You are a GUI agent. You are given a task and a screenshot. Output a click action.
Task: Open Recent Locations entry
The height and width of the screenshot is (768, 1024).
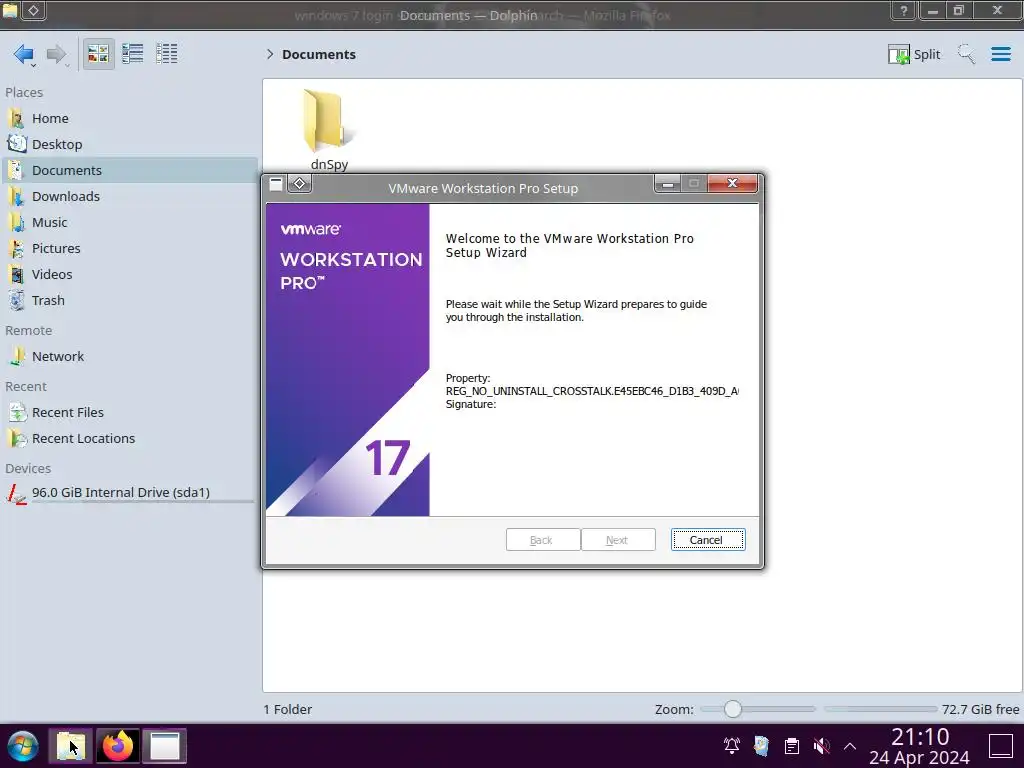pyautogui.click(x=129, y=439)
